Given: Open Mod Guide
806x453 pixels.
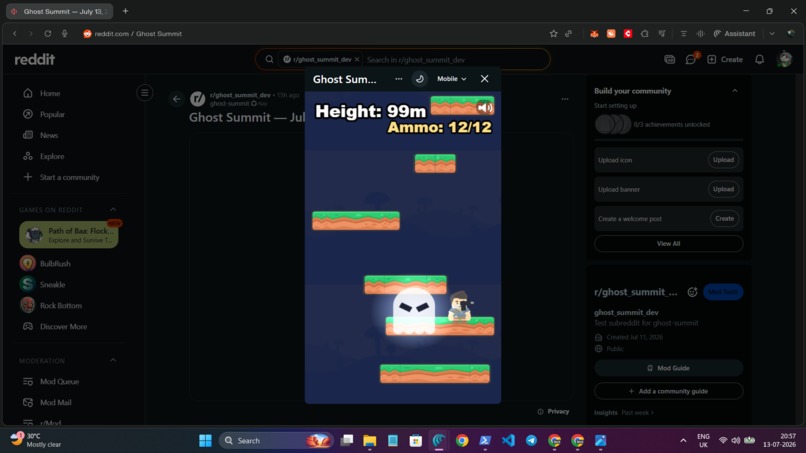Looking at the screenshot, I should click(x=668, y=368).
